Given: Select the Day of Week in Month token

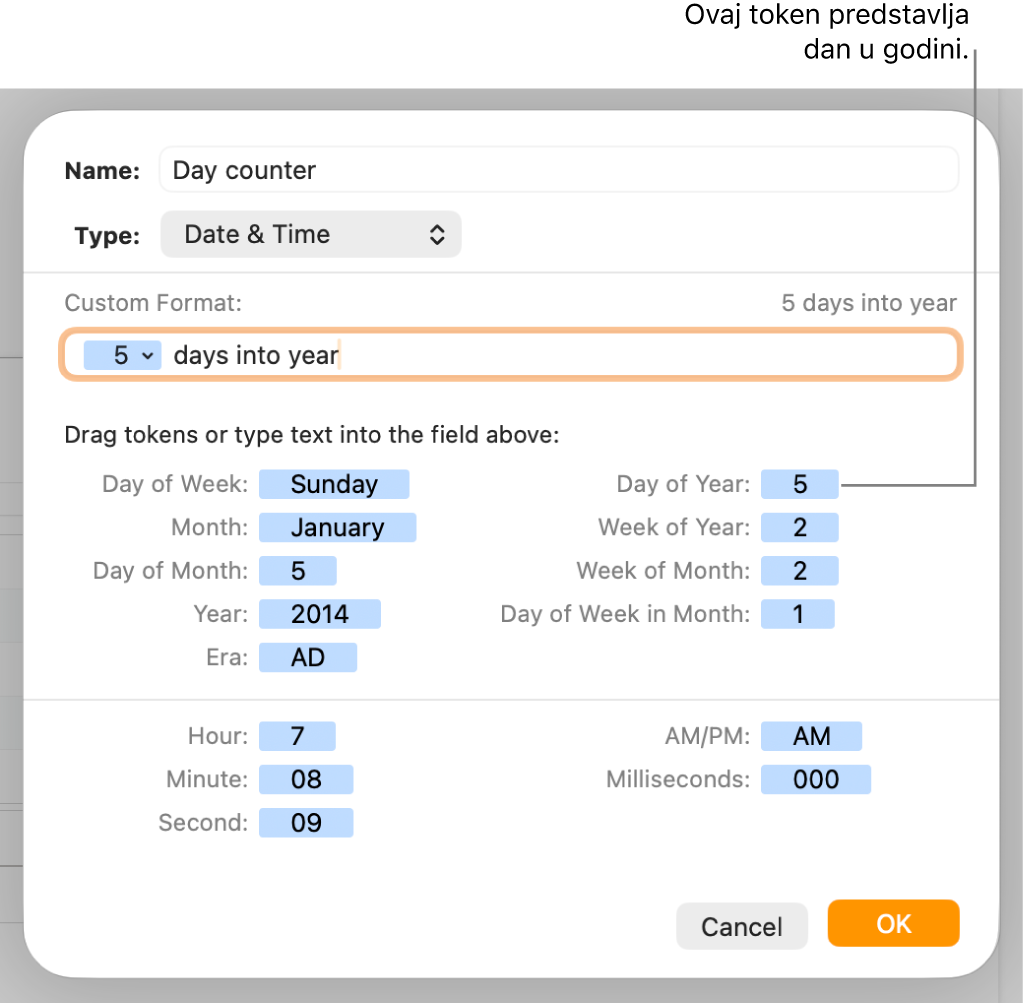Looking at the screenshot, I should (x=798, y=614).
